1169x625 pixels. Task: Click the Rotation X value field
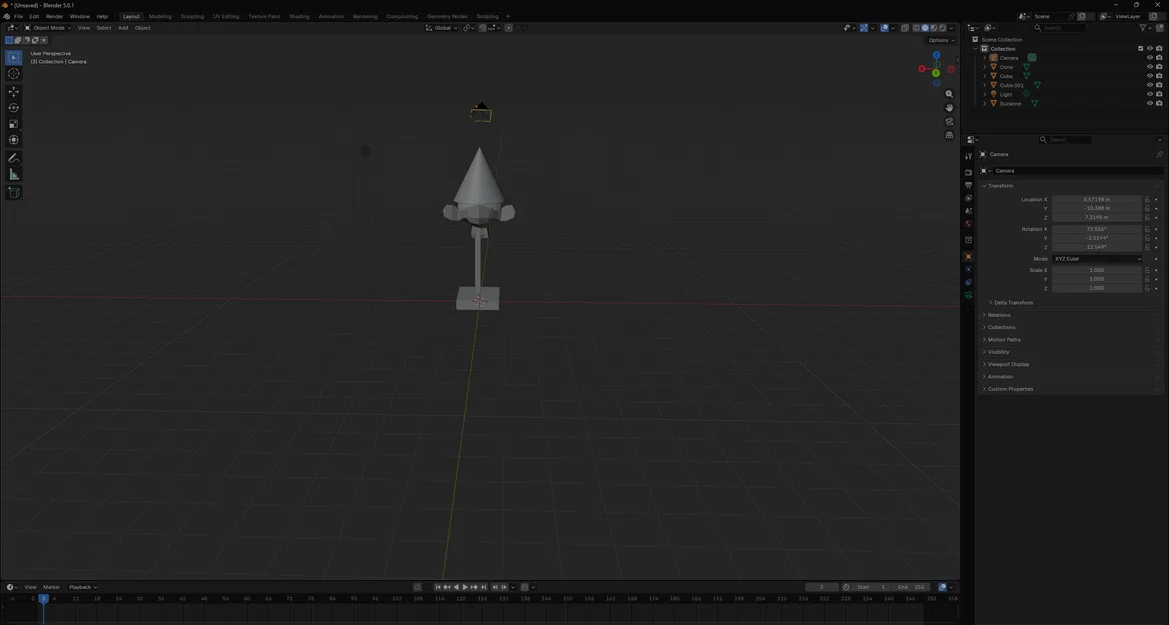tap(1096, 229)
